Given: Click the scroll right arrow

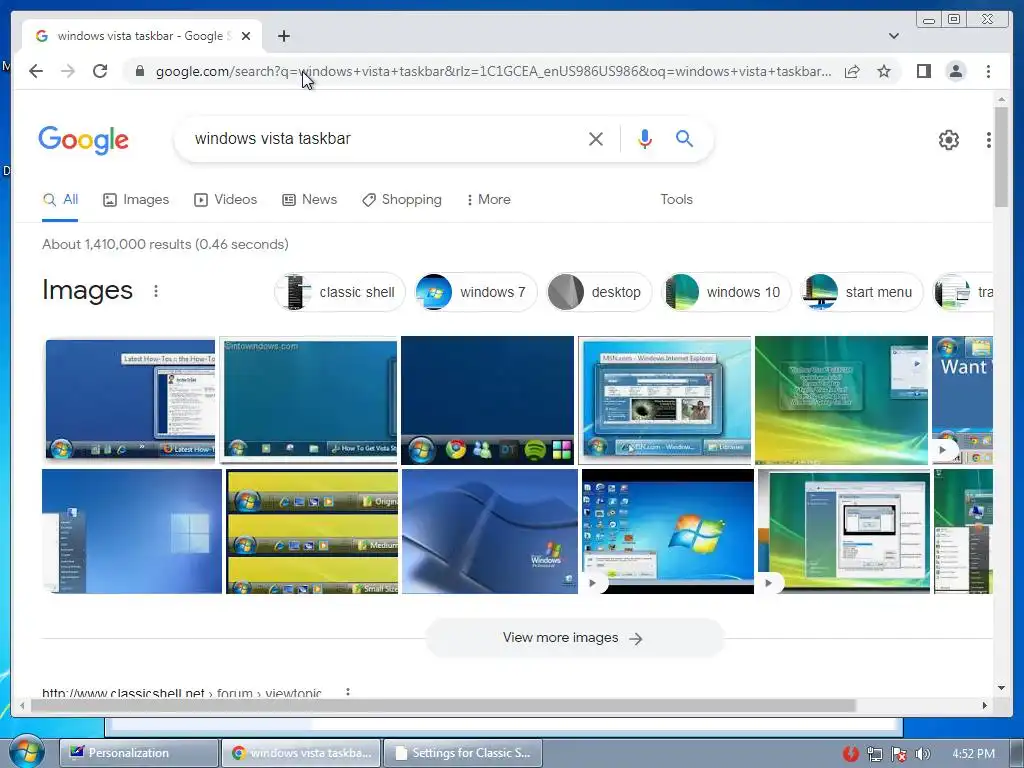Looking at the screenshot, I should tap(984, 705).
